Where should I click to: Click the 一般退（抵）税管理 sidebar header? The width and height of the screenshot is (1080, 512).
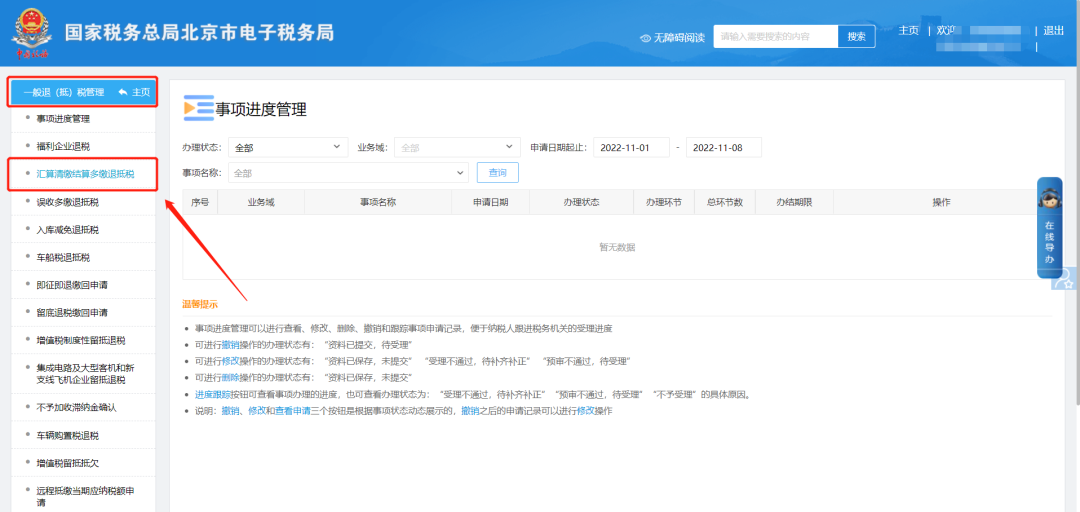point(63,92)
